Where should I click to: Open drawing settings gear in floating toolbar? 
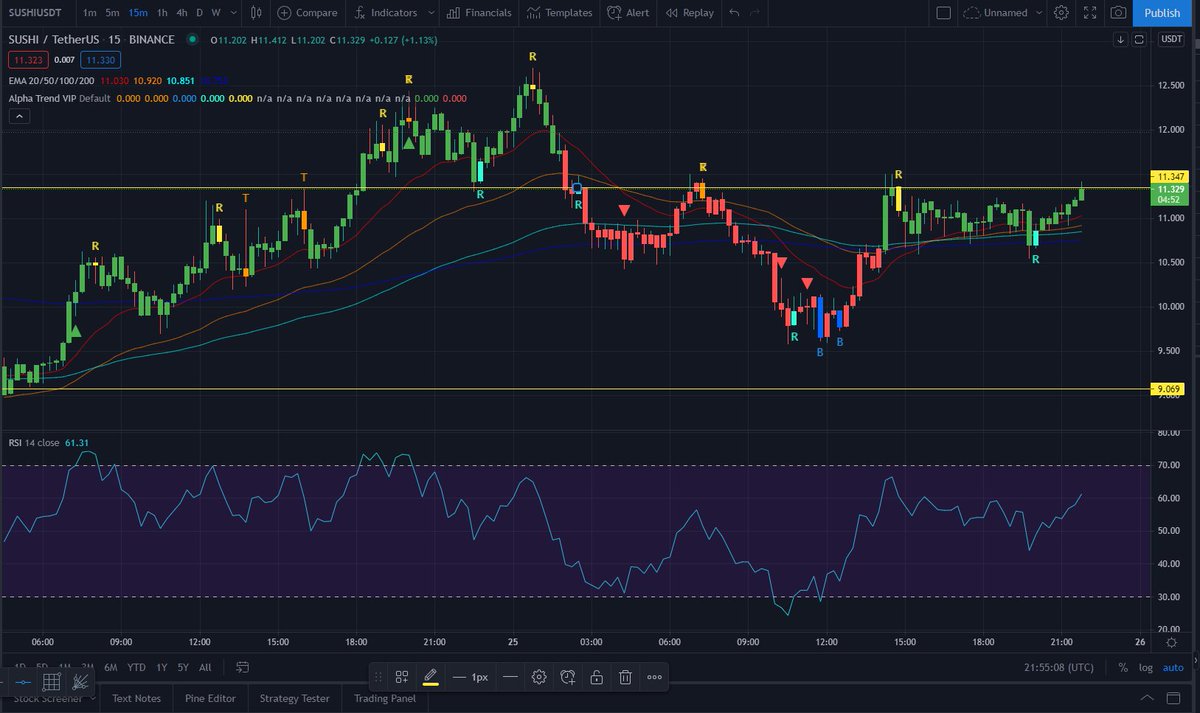tap(539, 677)
